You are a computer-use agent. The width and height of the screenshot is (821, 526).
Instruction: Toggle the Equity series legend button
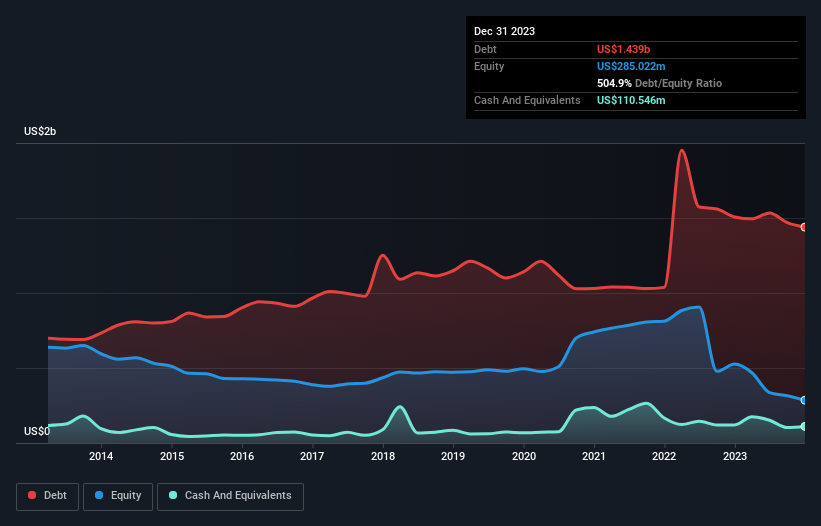118,496
